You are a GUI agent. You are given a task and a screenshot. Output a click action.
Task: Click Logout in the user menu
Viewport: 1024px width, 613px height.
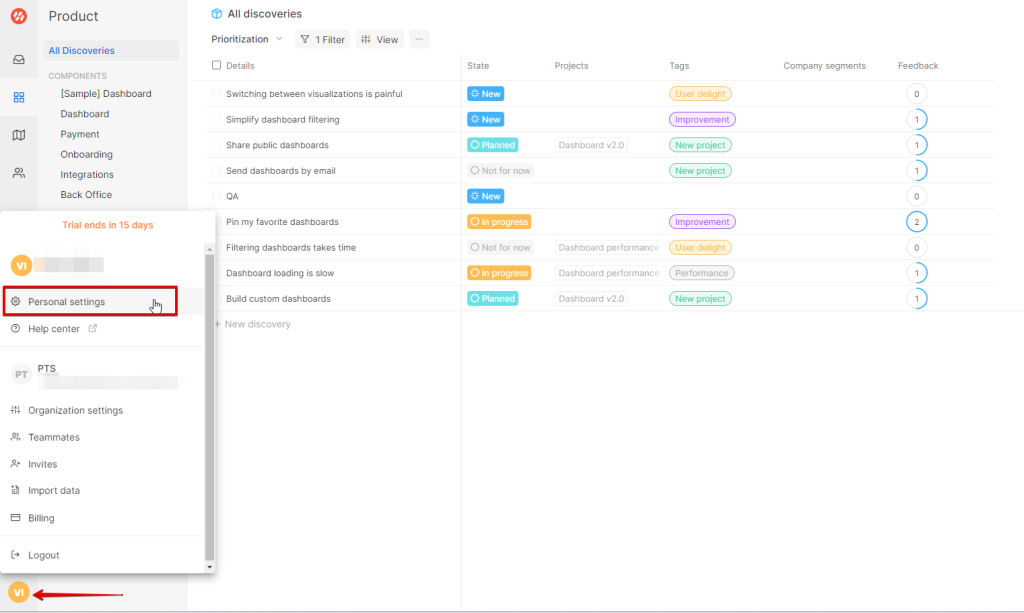tap(43, 555)
